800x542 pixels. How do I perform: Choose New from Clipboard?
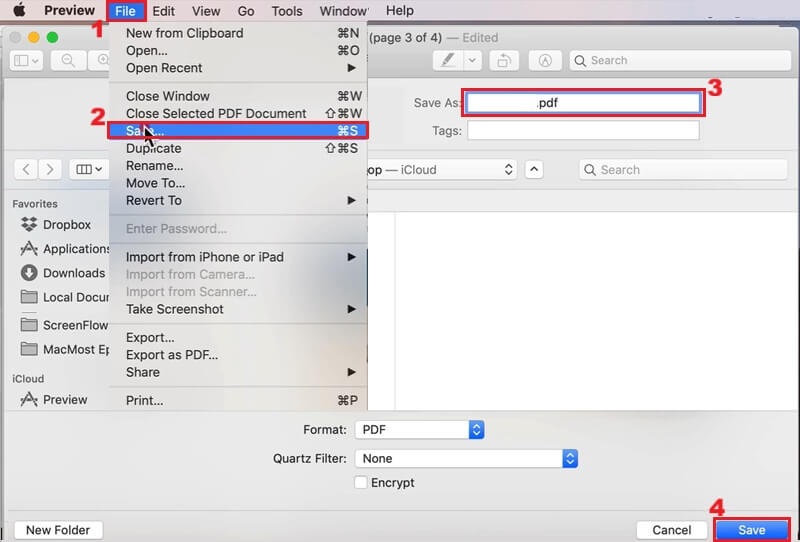[238, 33]
